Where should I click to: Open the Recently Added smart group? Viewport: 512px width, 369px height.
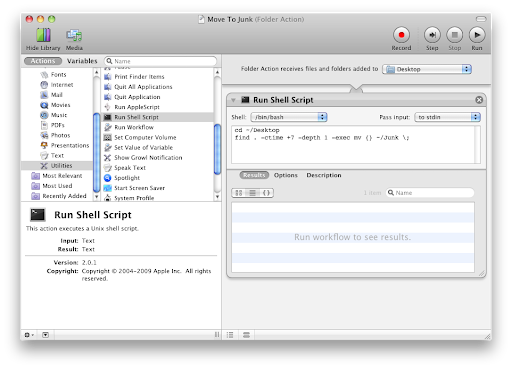pos(64,196)
